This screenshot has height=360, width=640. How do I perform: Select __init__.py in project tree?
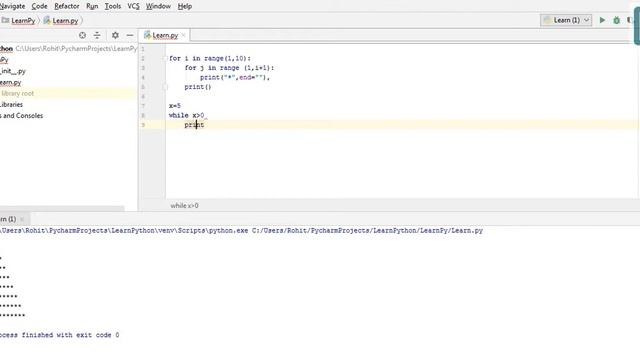(x=13, y=71)
